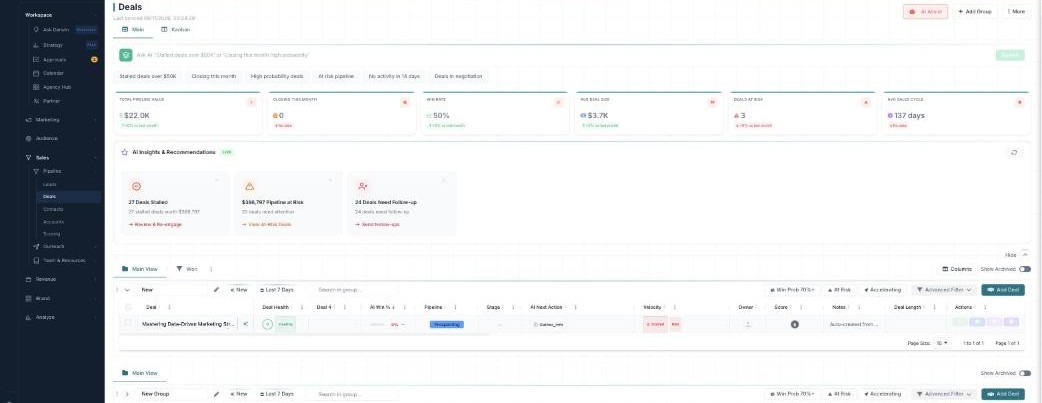Click the Score circle in the deal row
Screen dimensions: 1042x403
pyautogui.click(x=795, y=325)
